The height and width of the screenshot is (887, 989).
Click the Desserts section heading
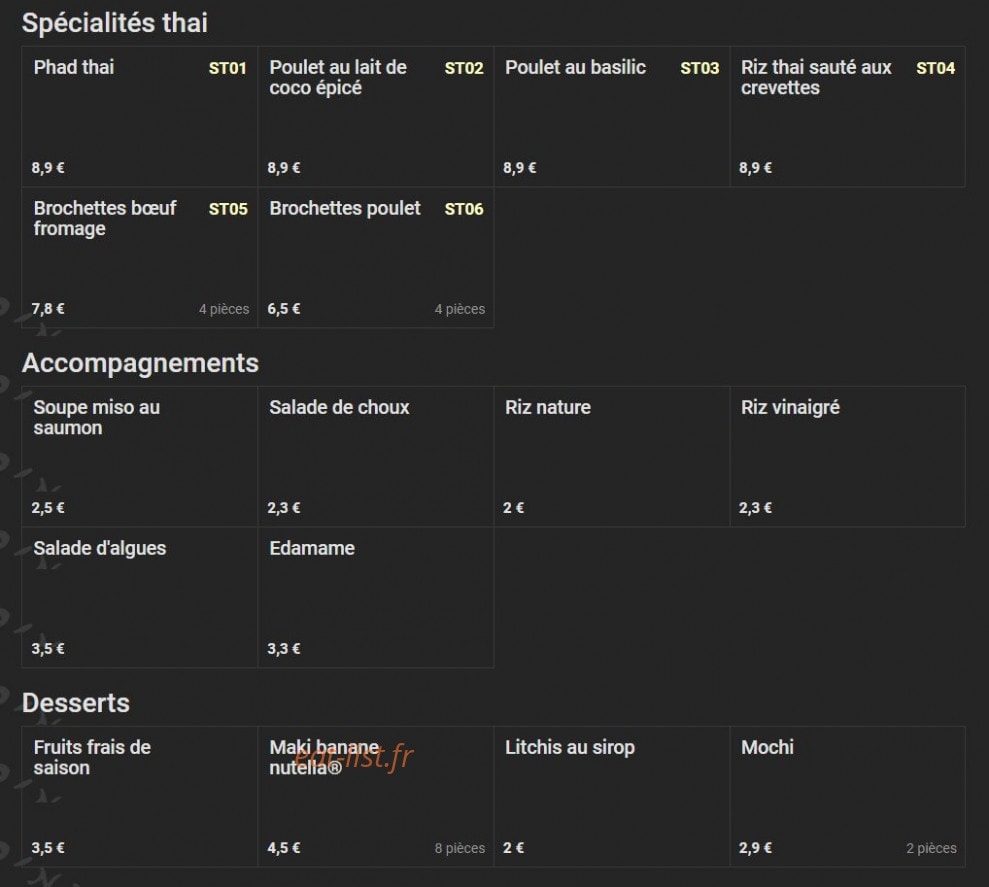point(76,703)
